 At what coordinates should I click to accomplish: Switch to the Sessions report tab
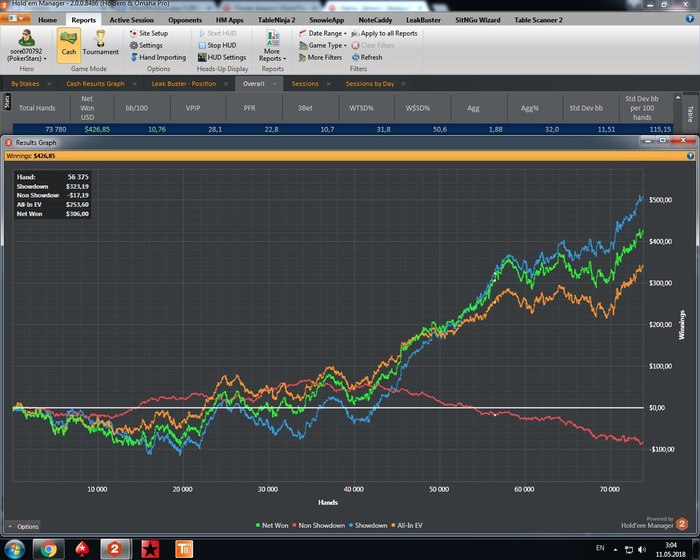point(305,84)
